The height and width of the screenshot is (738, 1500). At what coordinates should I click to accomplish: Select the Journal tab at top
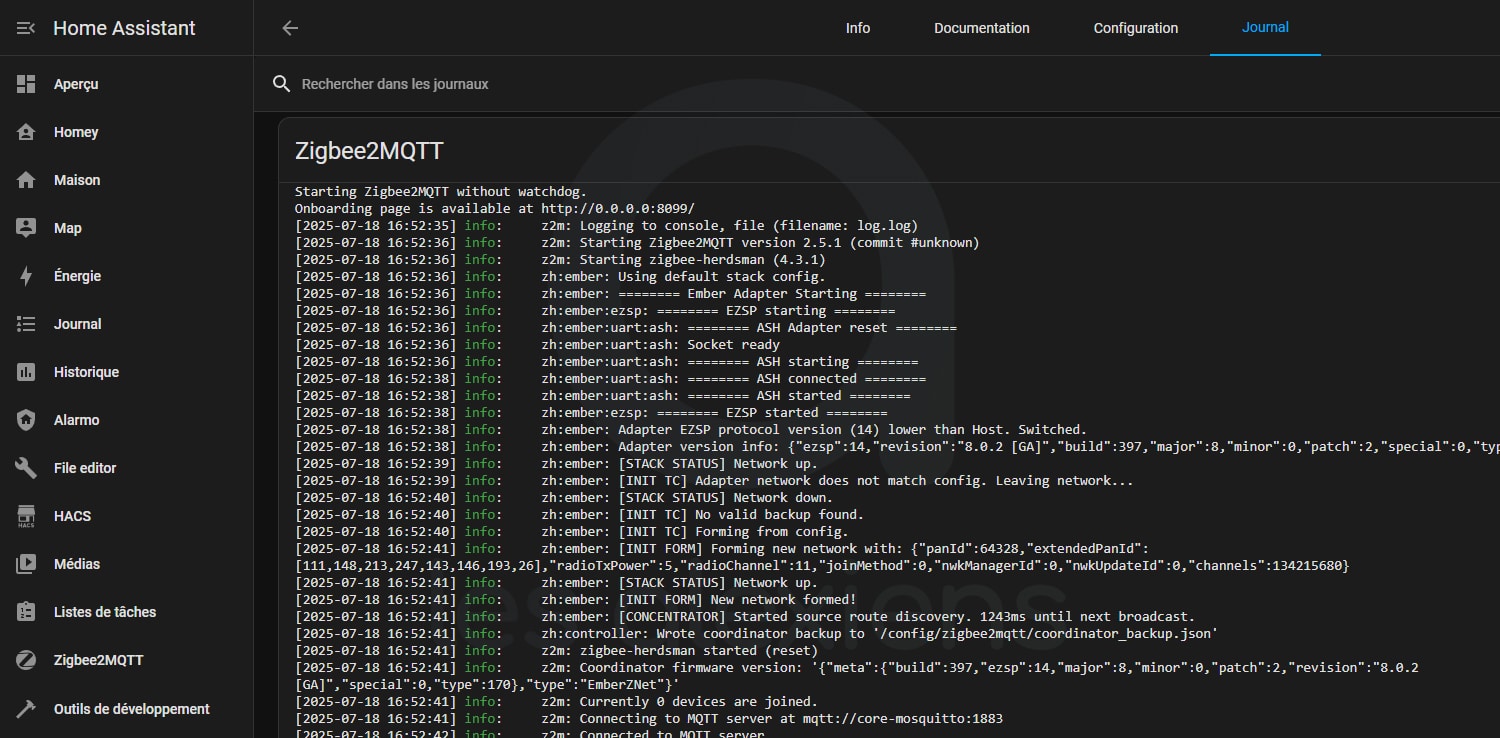(1265, 28)
